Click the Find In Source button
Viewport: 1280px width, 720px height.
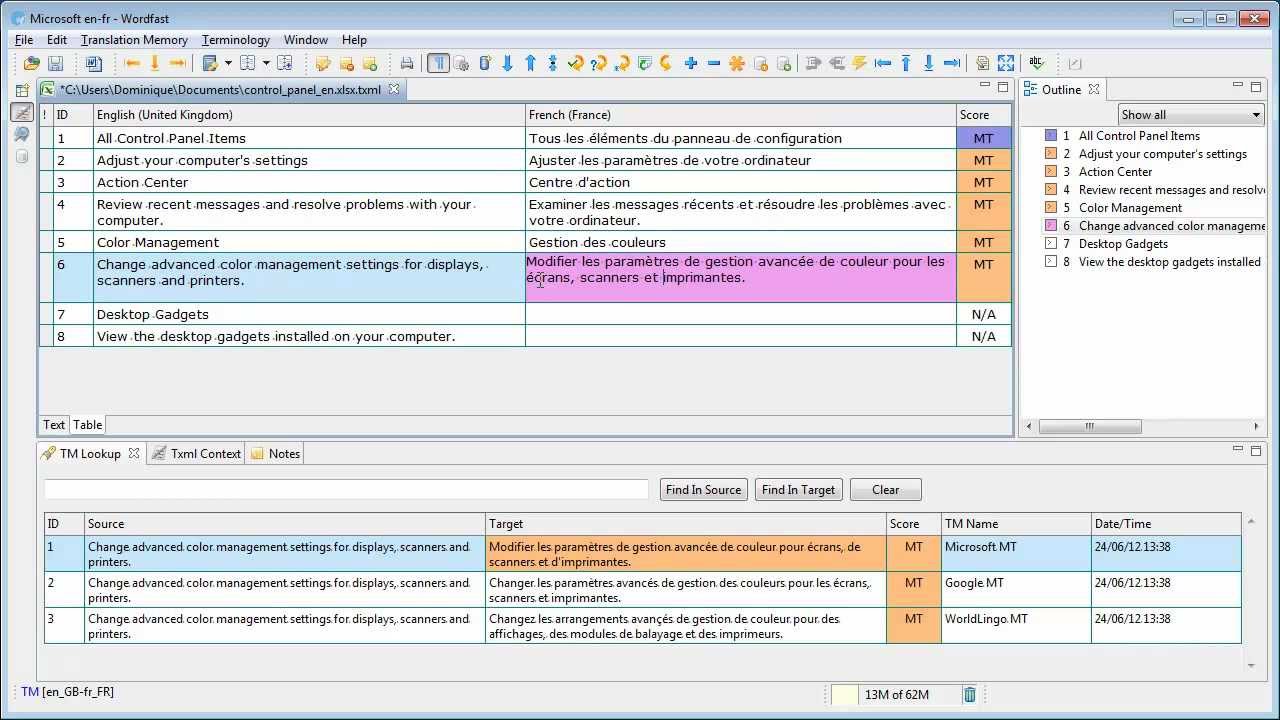704,490
